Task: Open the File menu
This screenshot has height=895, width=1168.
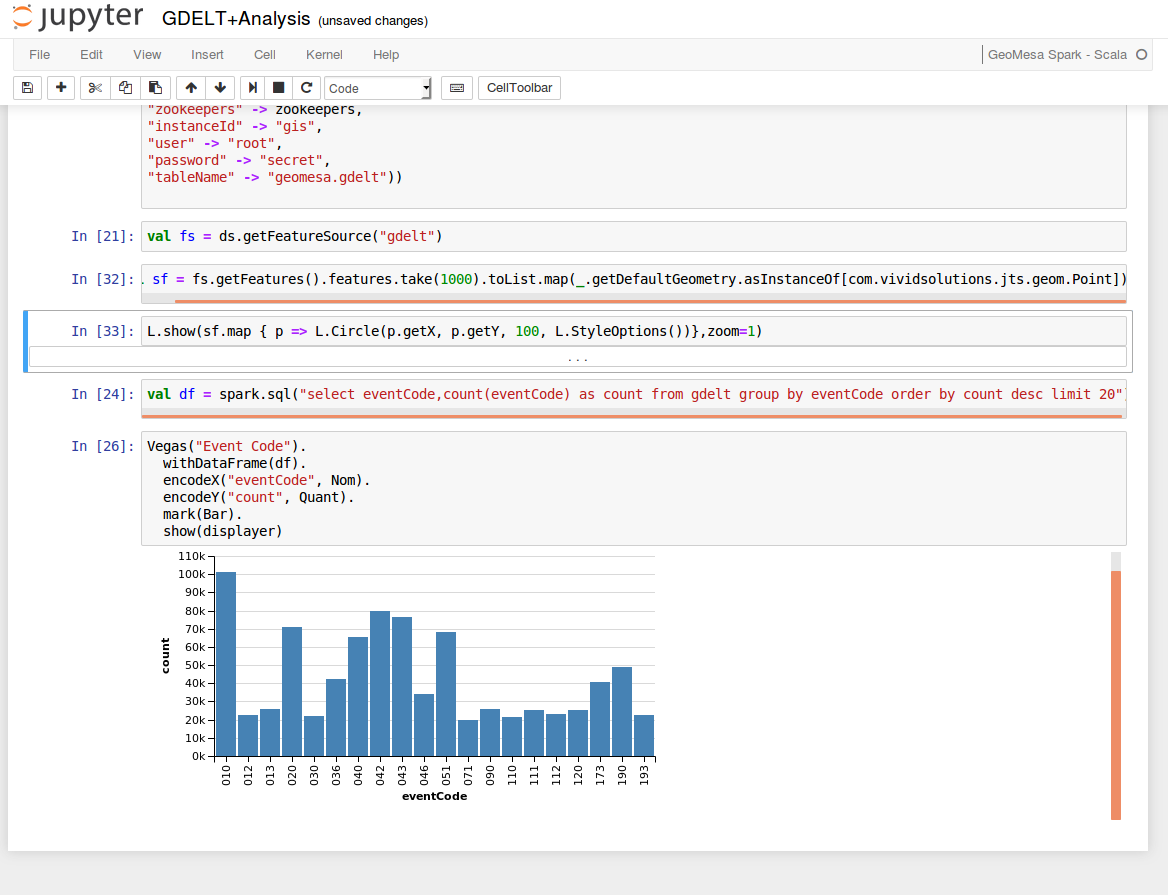Action: 39,55
